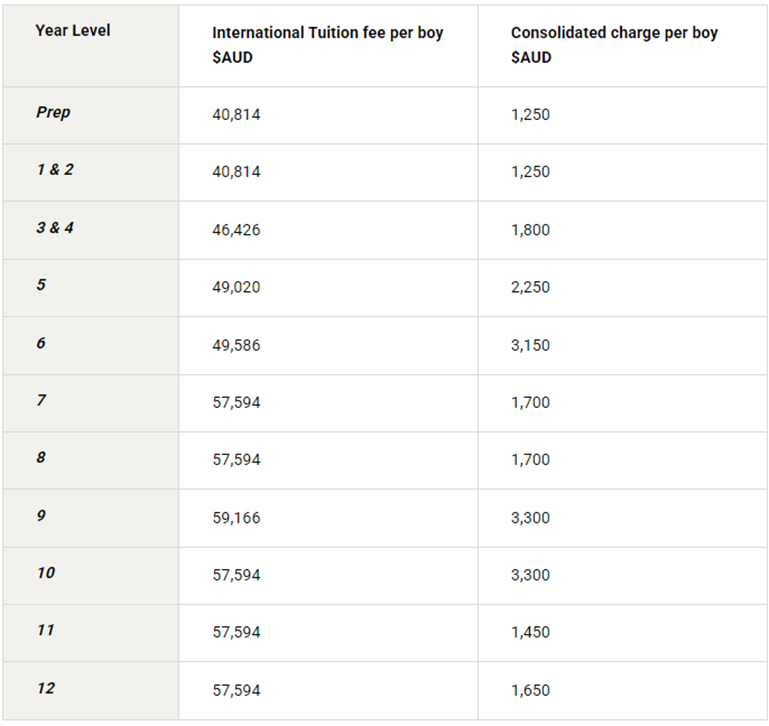The image size is (769, 726).
Task: Click the 1,800 consolidated charge cell
Action: click(530, 230)
